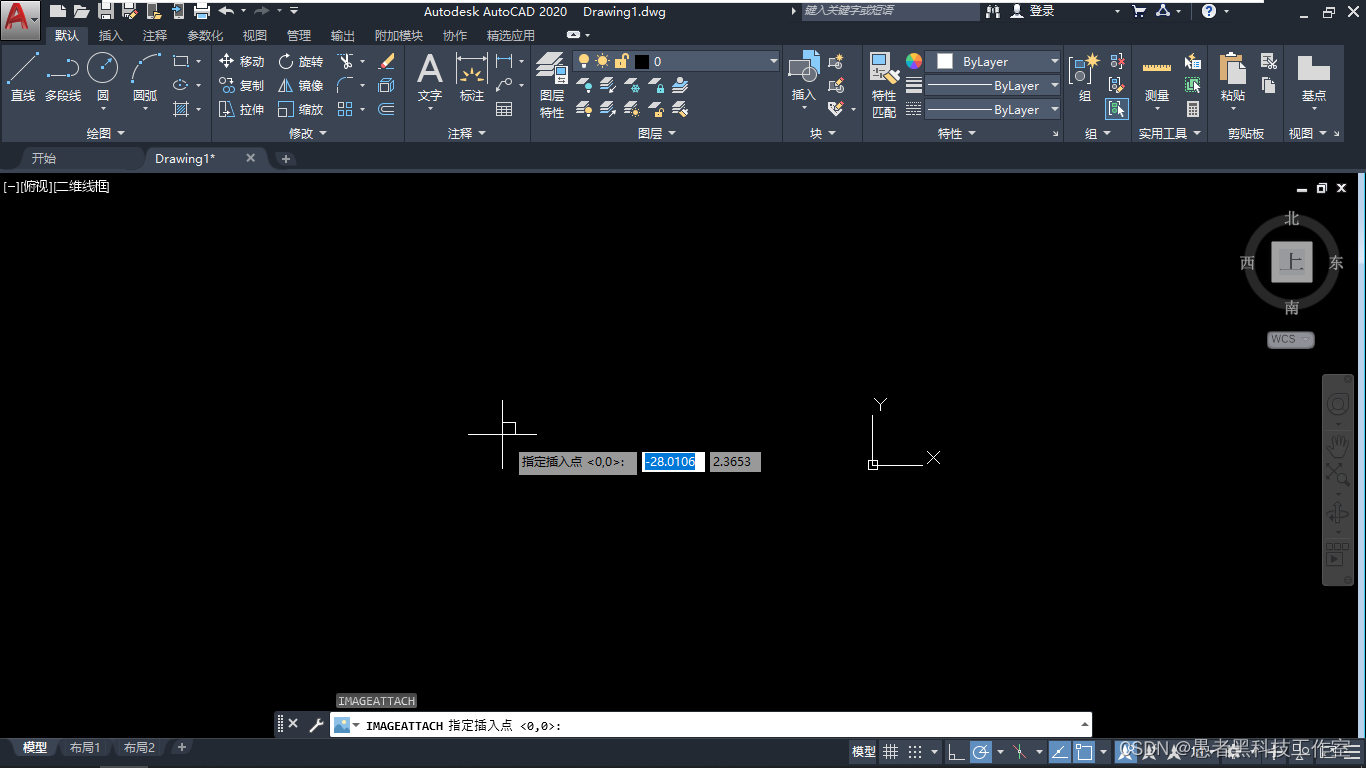Screen dimensions: 1366x768
Task: Expand the Draw (绘图) panel
Action: point(106,133)
